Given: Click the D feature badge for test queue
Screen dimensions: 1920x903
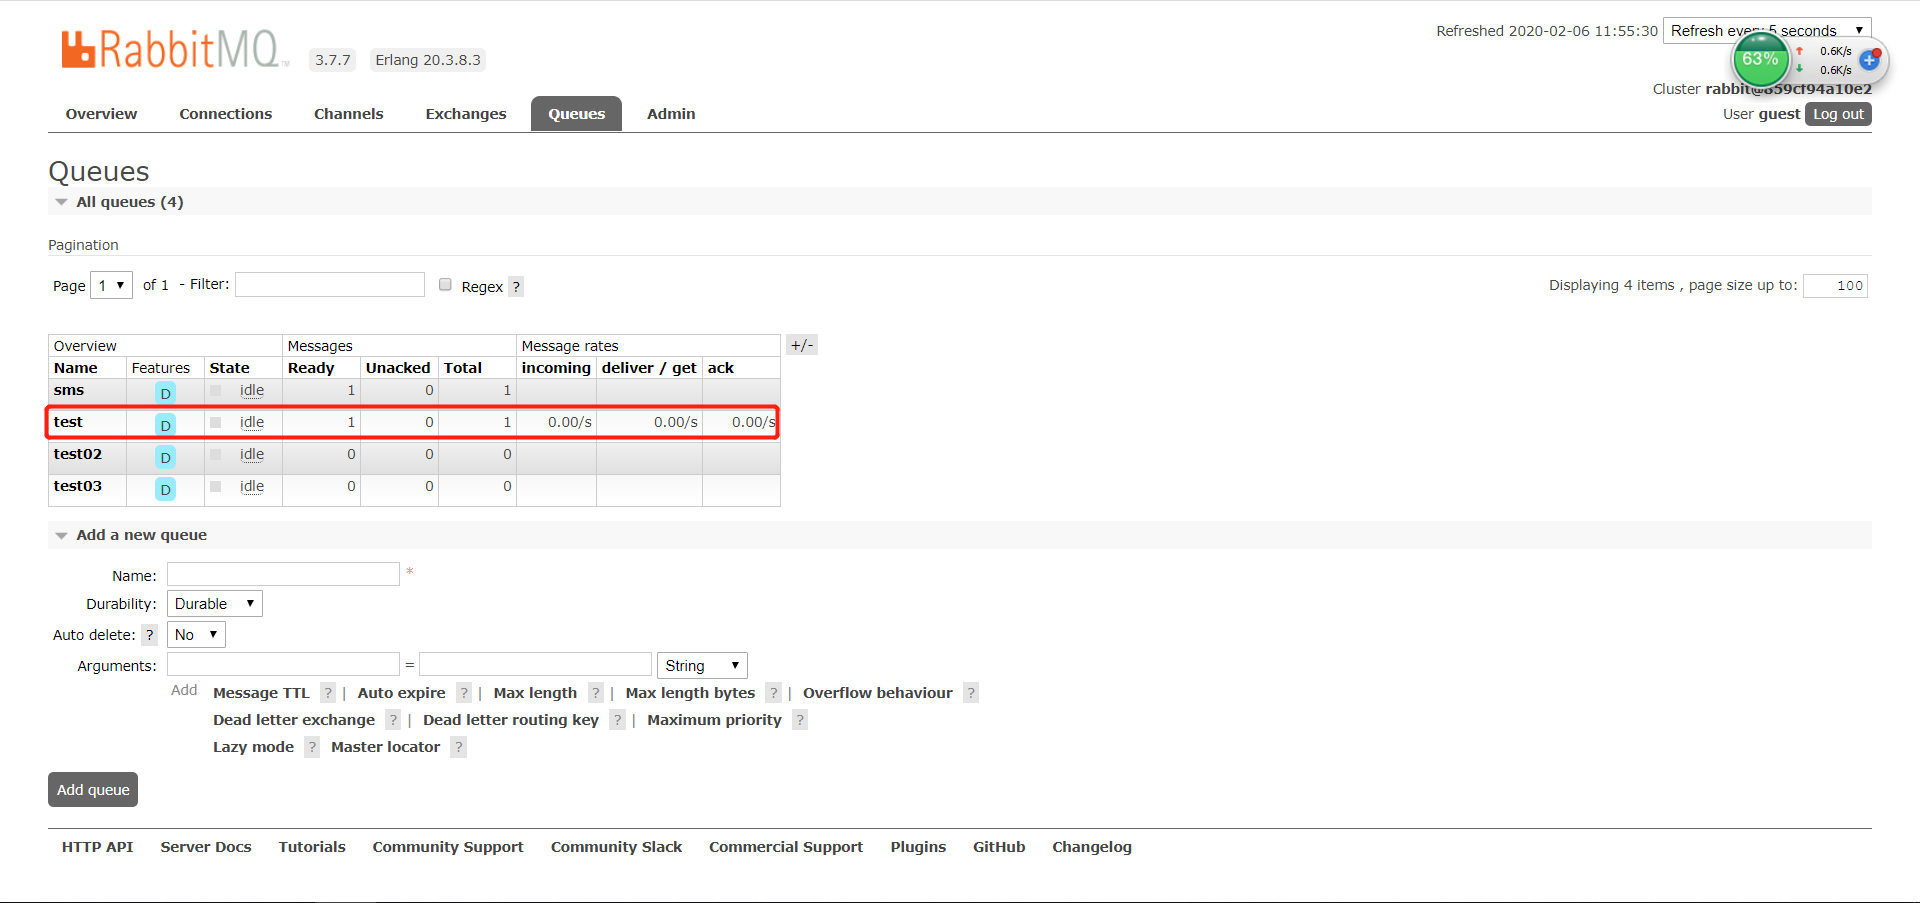Looking at the screenshot, I should pyautogui.click(x=166, y=425).
